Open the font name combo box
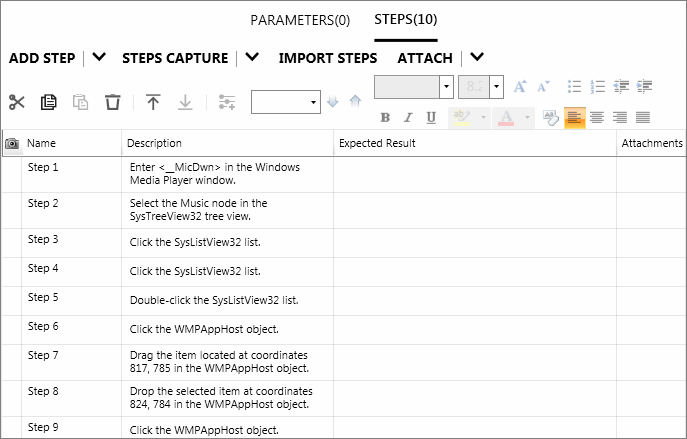The width and height of the screenshot is (687, 439). 445,87
